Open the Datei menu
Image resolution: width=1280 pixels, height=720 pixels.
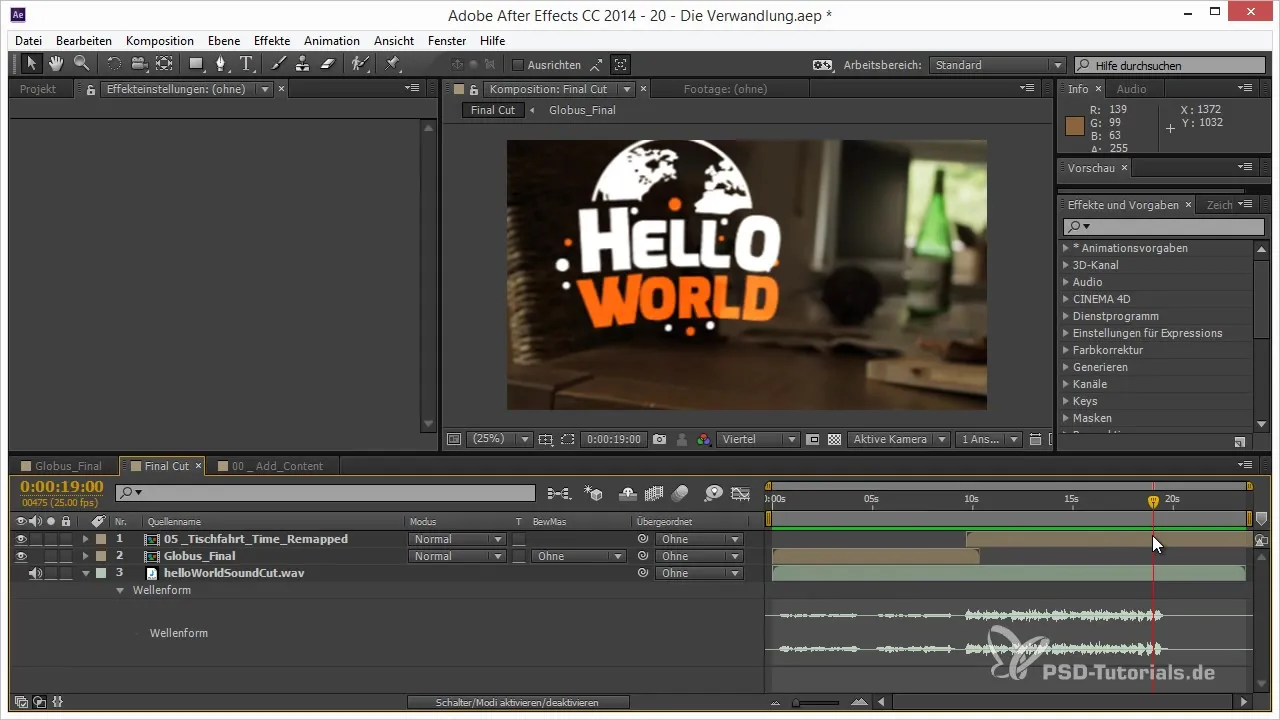click(x=29, y=41)
